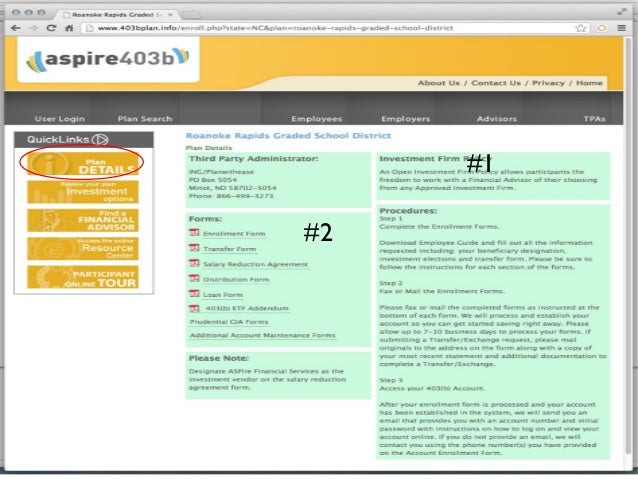Image resolution: width=638 pixels, height=479 pixels.
Task: Open the Privacy link
Action: [x=548, y=83]
